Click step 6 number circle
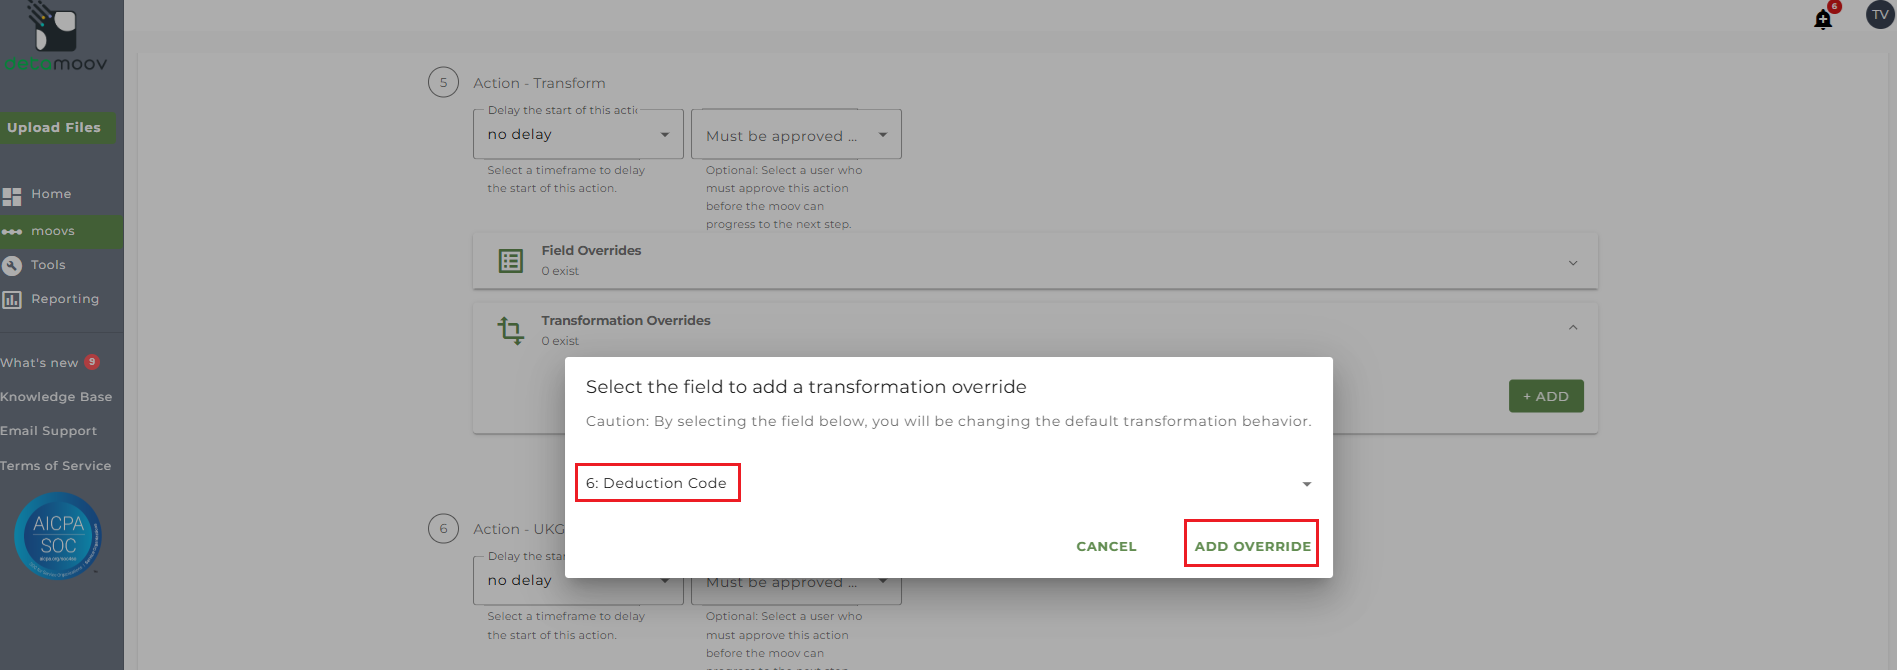The height and width of the screenshot is (670, 1897). (443, 528)
